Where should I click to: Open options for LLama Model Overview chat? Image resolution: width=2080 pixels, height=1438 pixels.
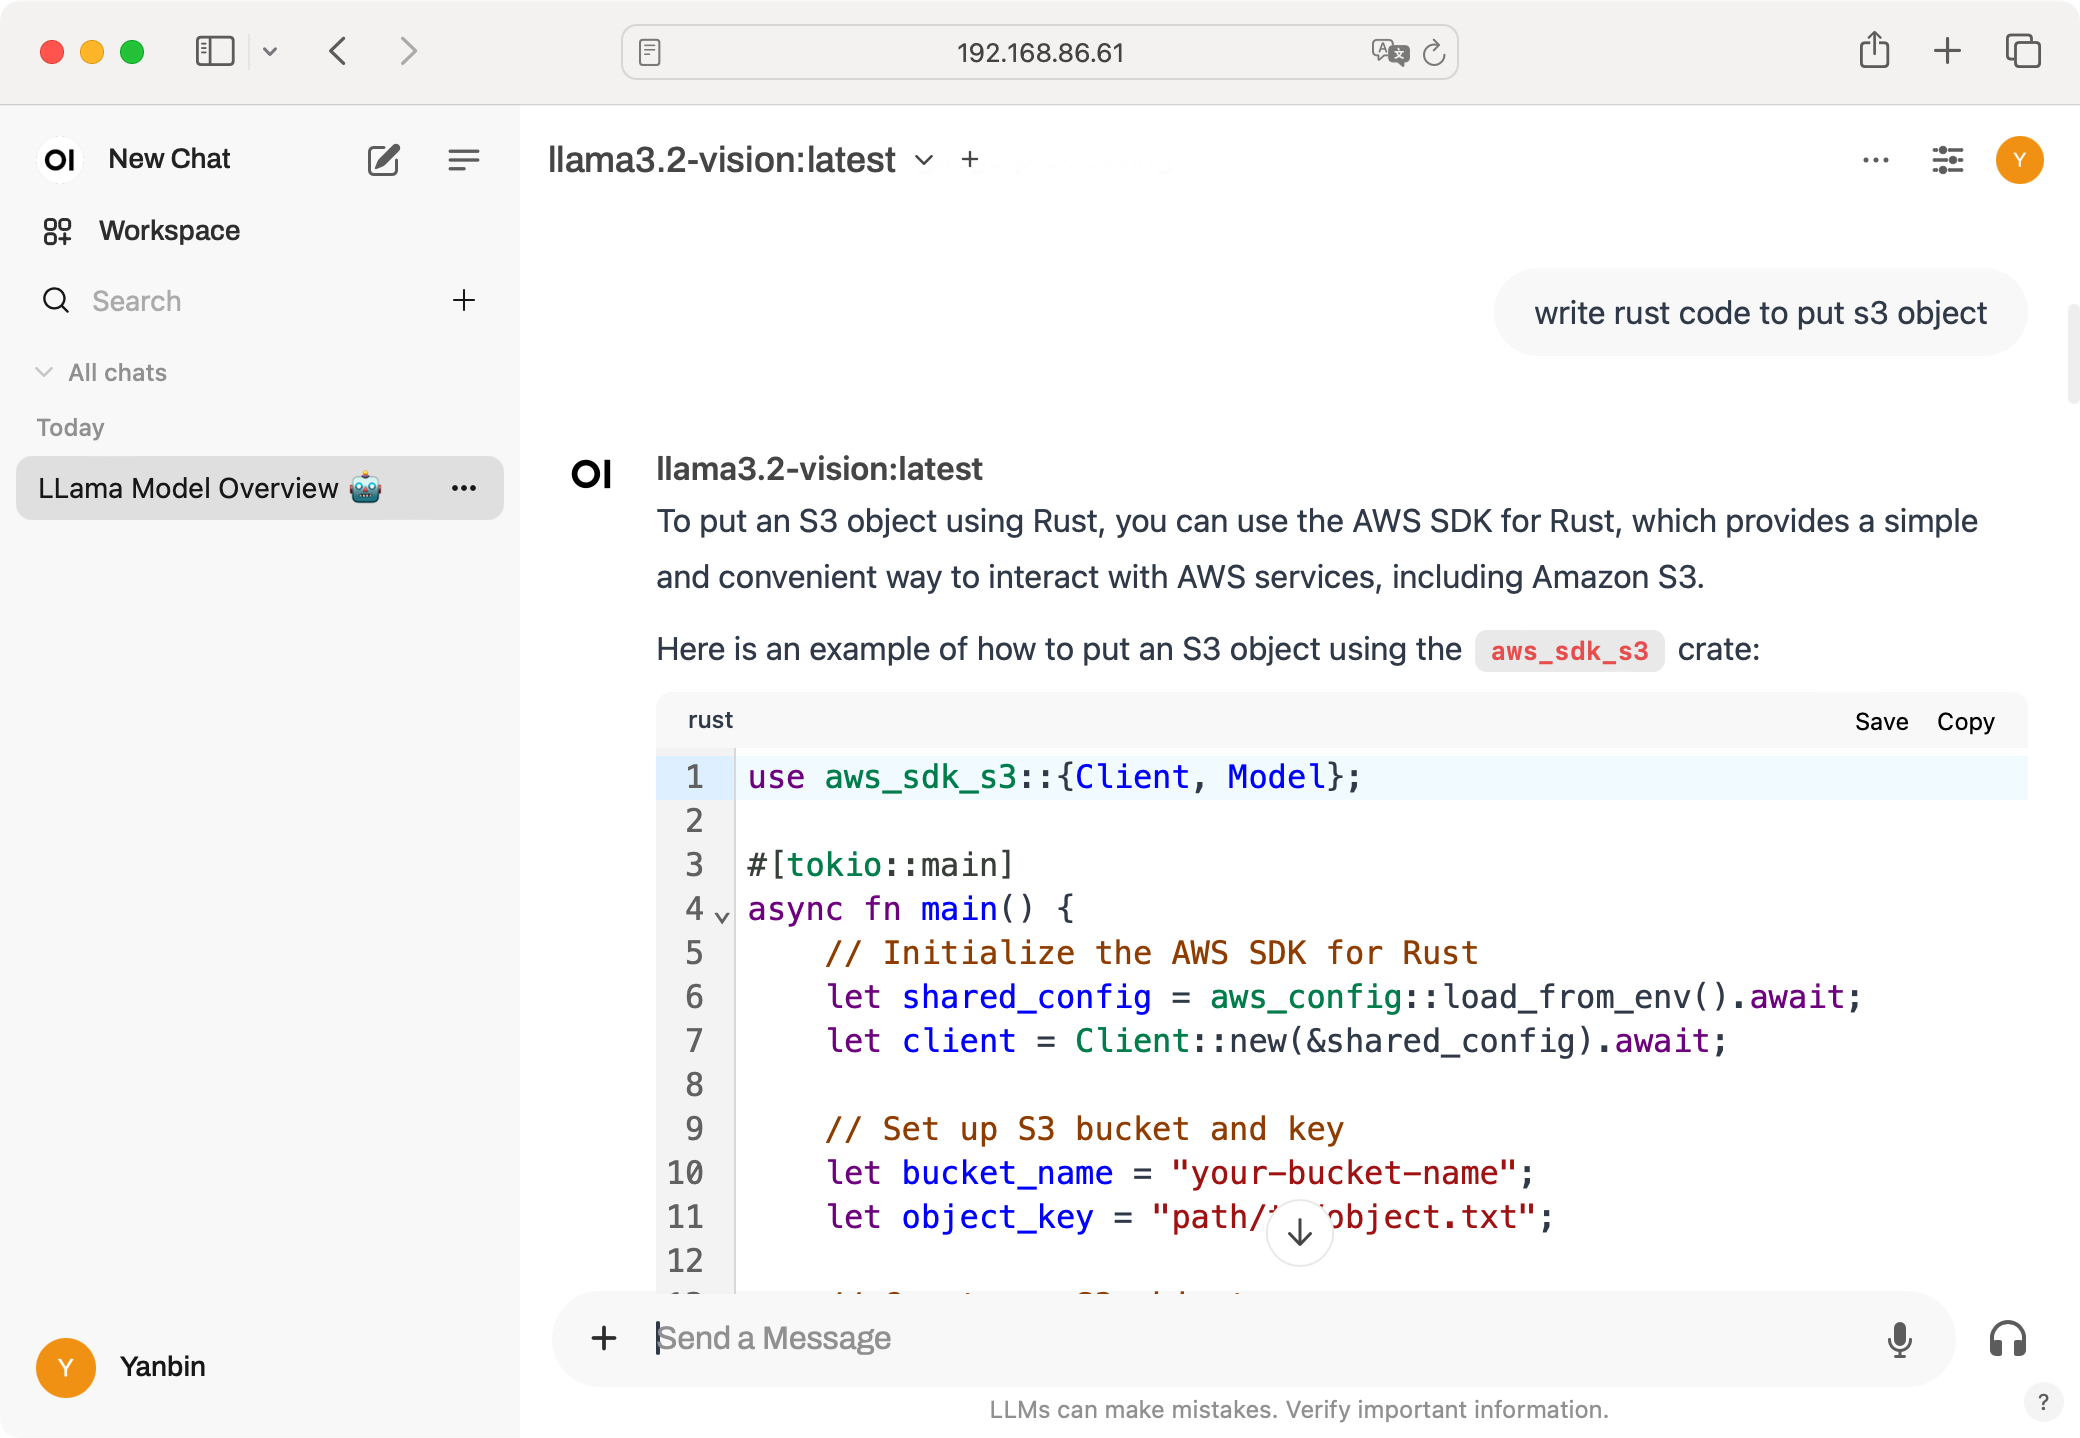pyautogui.click(x=463, y=488)
